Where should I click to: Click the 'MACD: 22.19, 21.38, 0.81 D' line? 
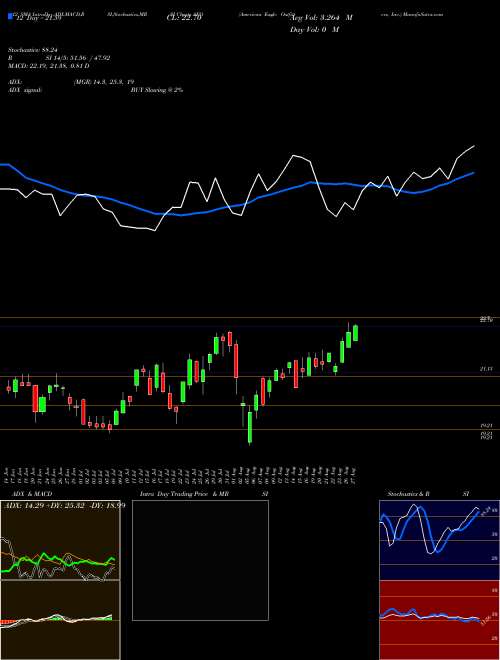tap(49, 66)
